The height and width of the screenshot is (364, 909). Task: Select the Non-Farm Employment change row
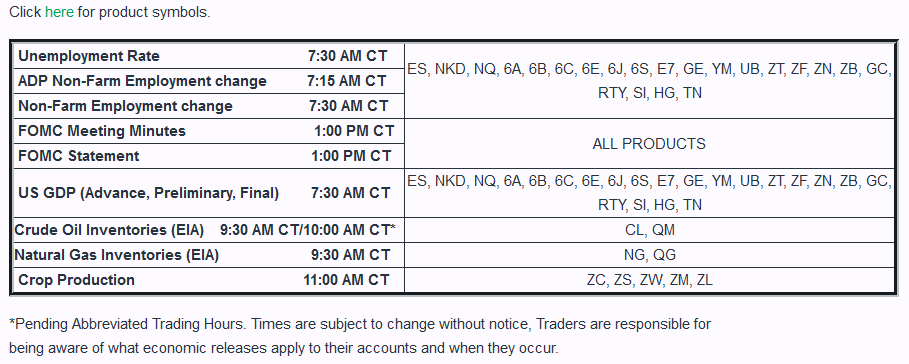[x=209, y=106]
